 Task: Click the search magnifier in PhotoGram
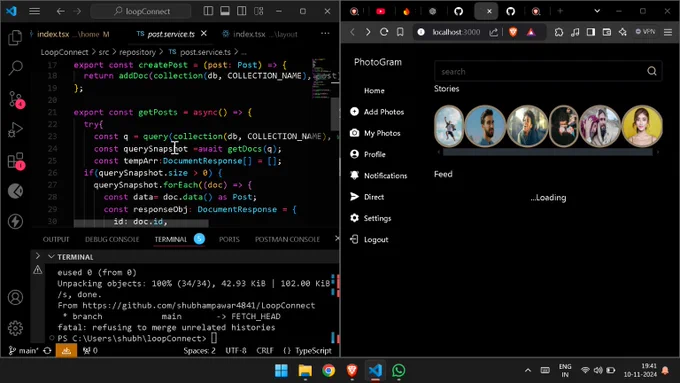651,71
